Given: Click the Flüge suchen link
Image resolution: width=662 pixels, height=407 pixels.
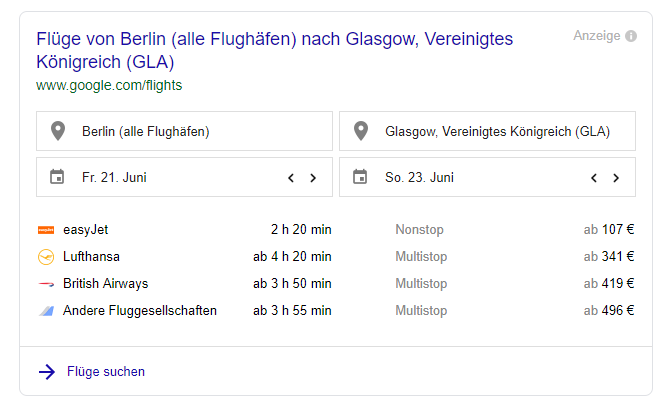Looking at the screenshot, I should (x=106, y=372).
